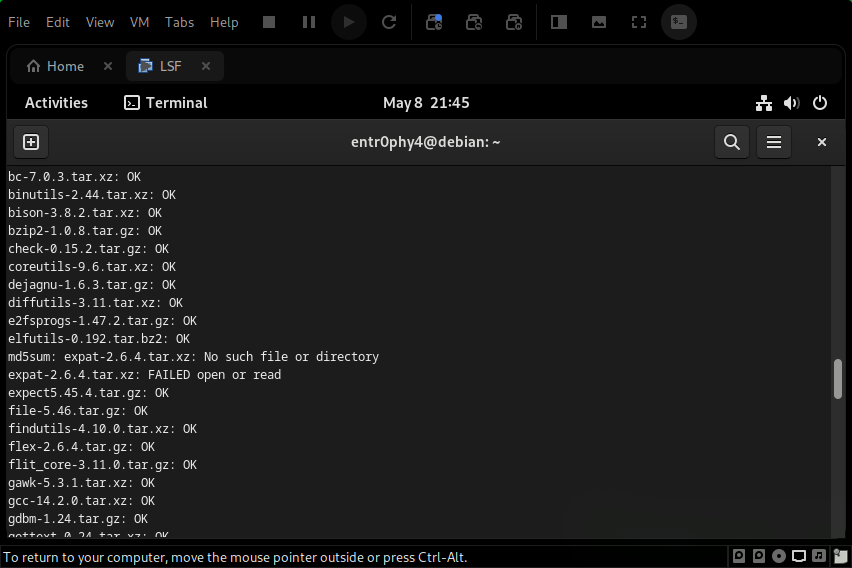This screenshot has height=568, width=852.
Task: Open the VM menu
Action: 137,22
